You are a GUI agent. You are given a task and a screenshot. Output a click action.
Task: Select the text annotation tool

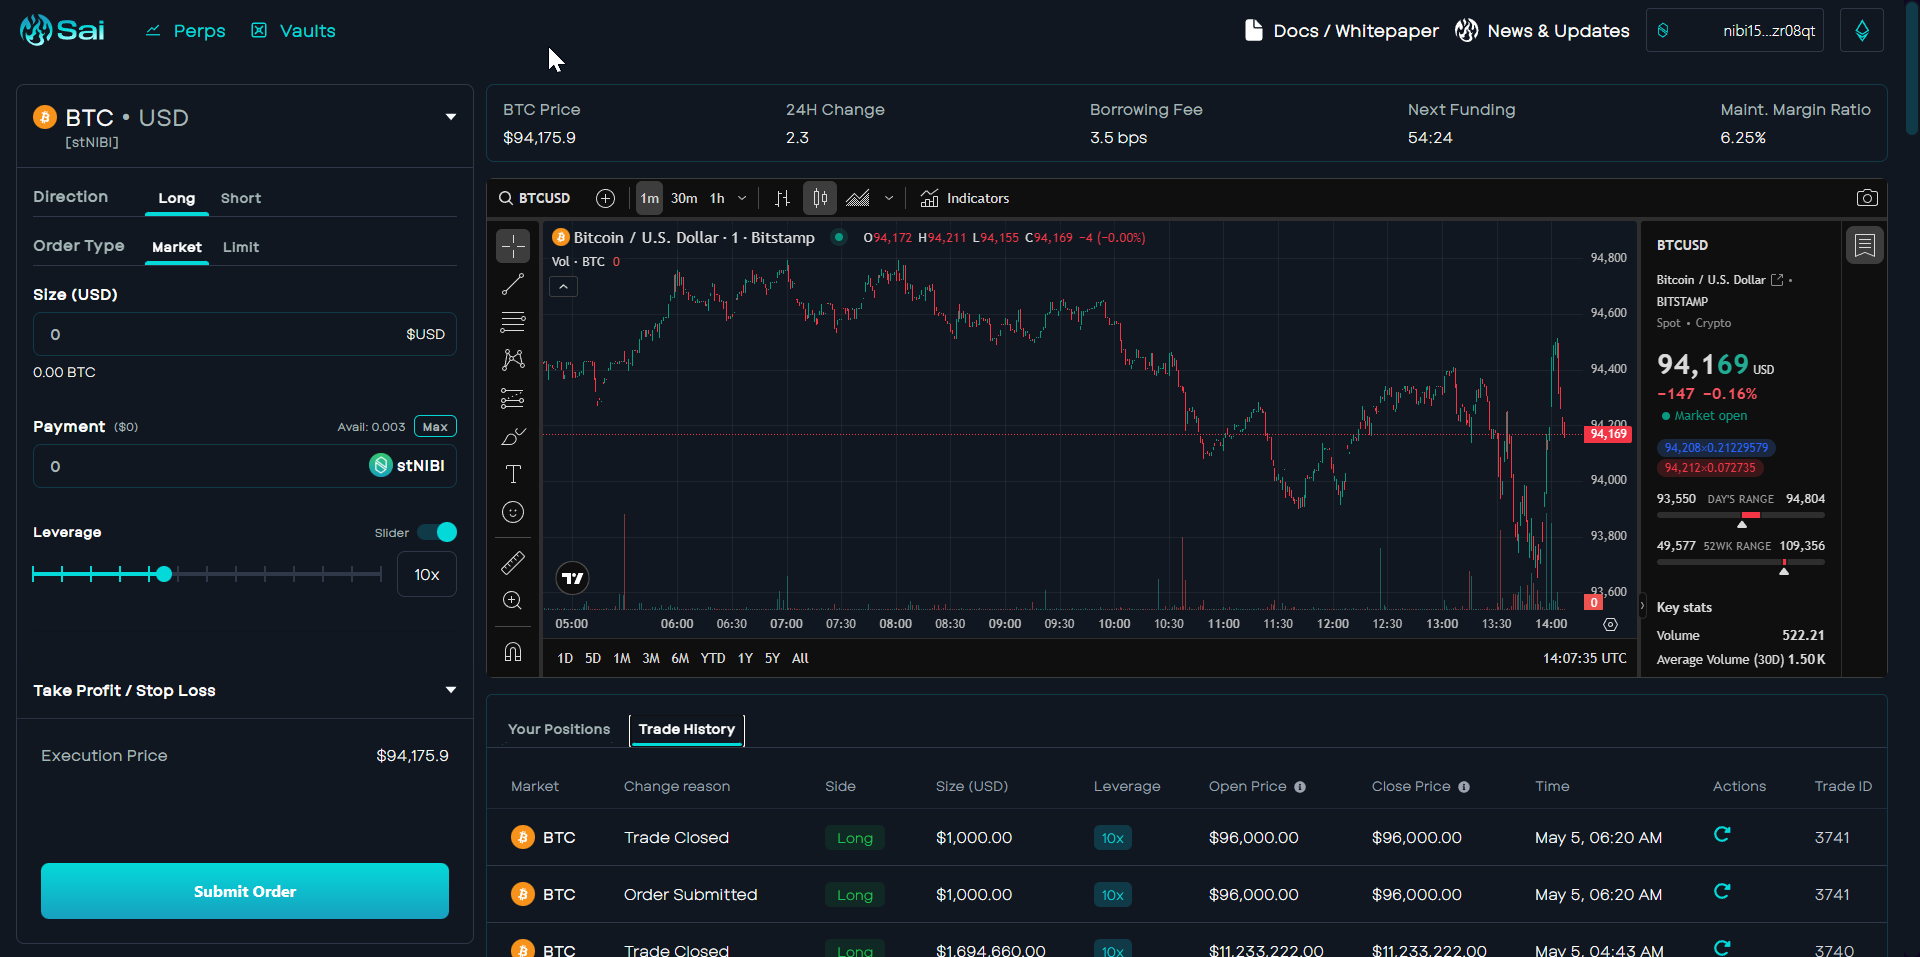coord(513,474)
